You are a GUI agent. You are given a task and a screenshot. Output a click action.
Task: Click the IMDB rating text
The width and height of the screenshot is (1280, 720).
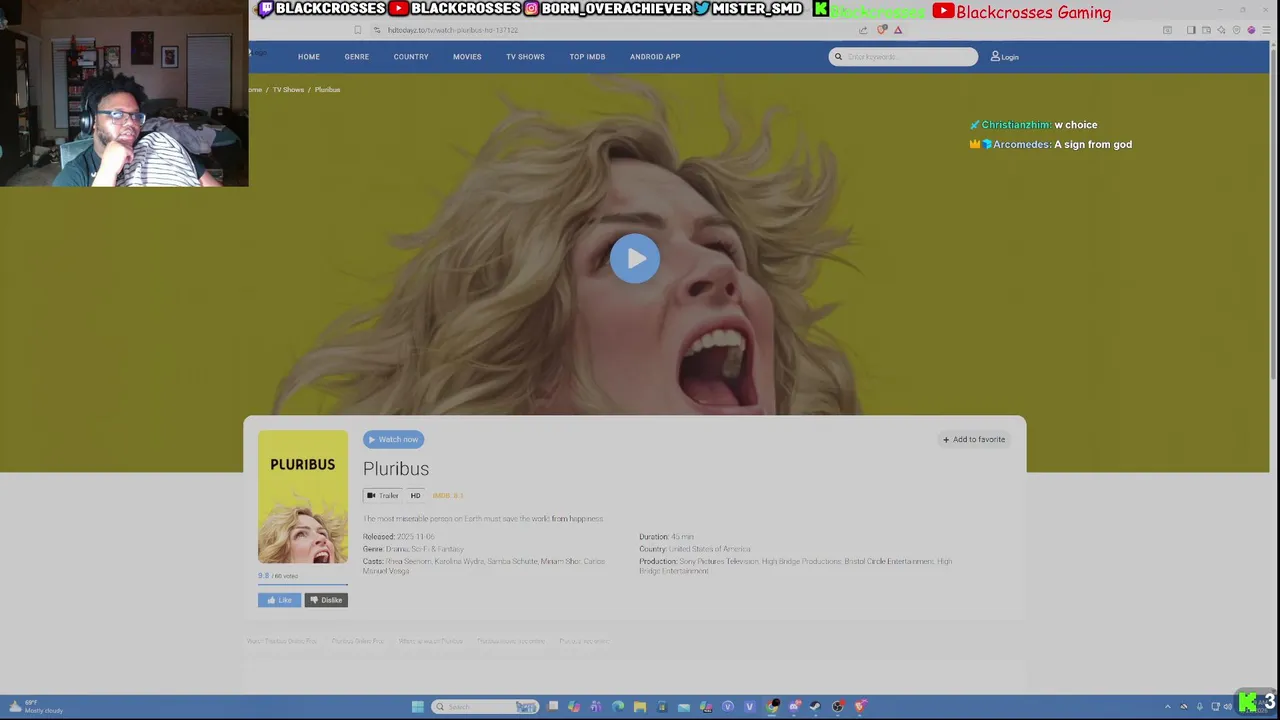(448, 495)
